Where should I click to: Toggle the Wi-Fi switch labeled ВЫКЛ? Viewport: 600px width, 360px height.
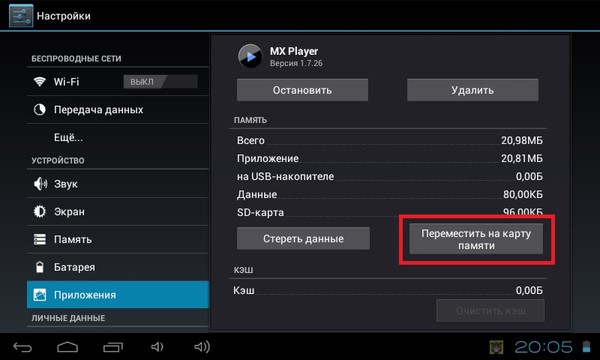(x=160, y=81)
